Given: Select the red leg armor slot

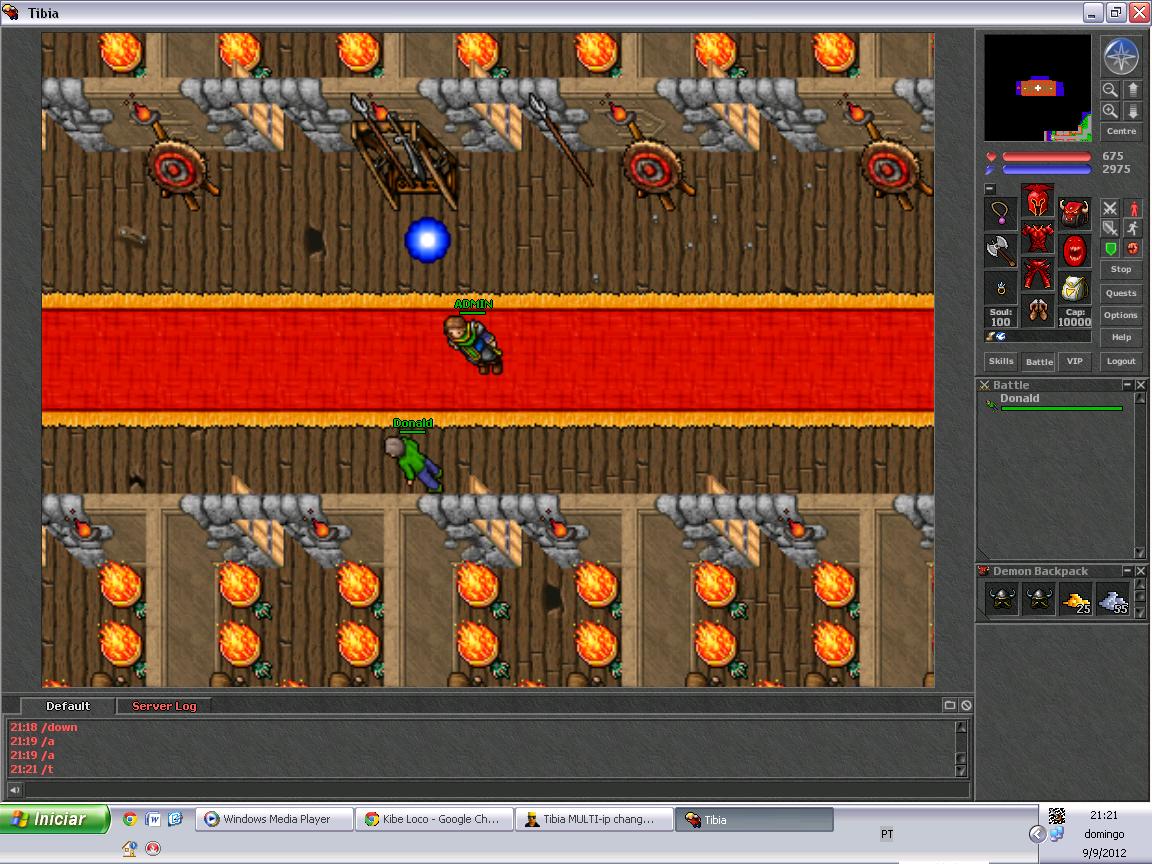Looking at the screenshot, I should [1037, 274].
